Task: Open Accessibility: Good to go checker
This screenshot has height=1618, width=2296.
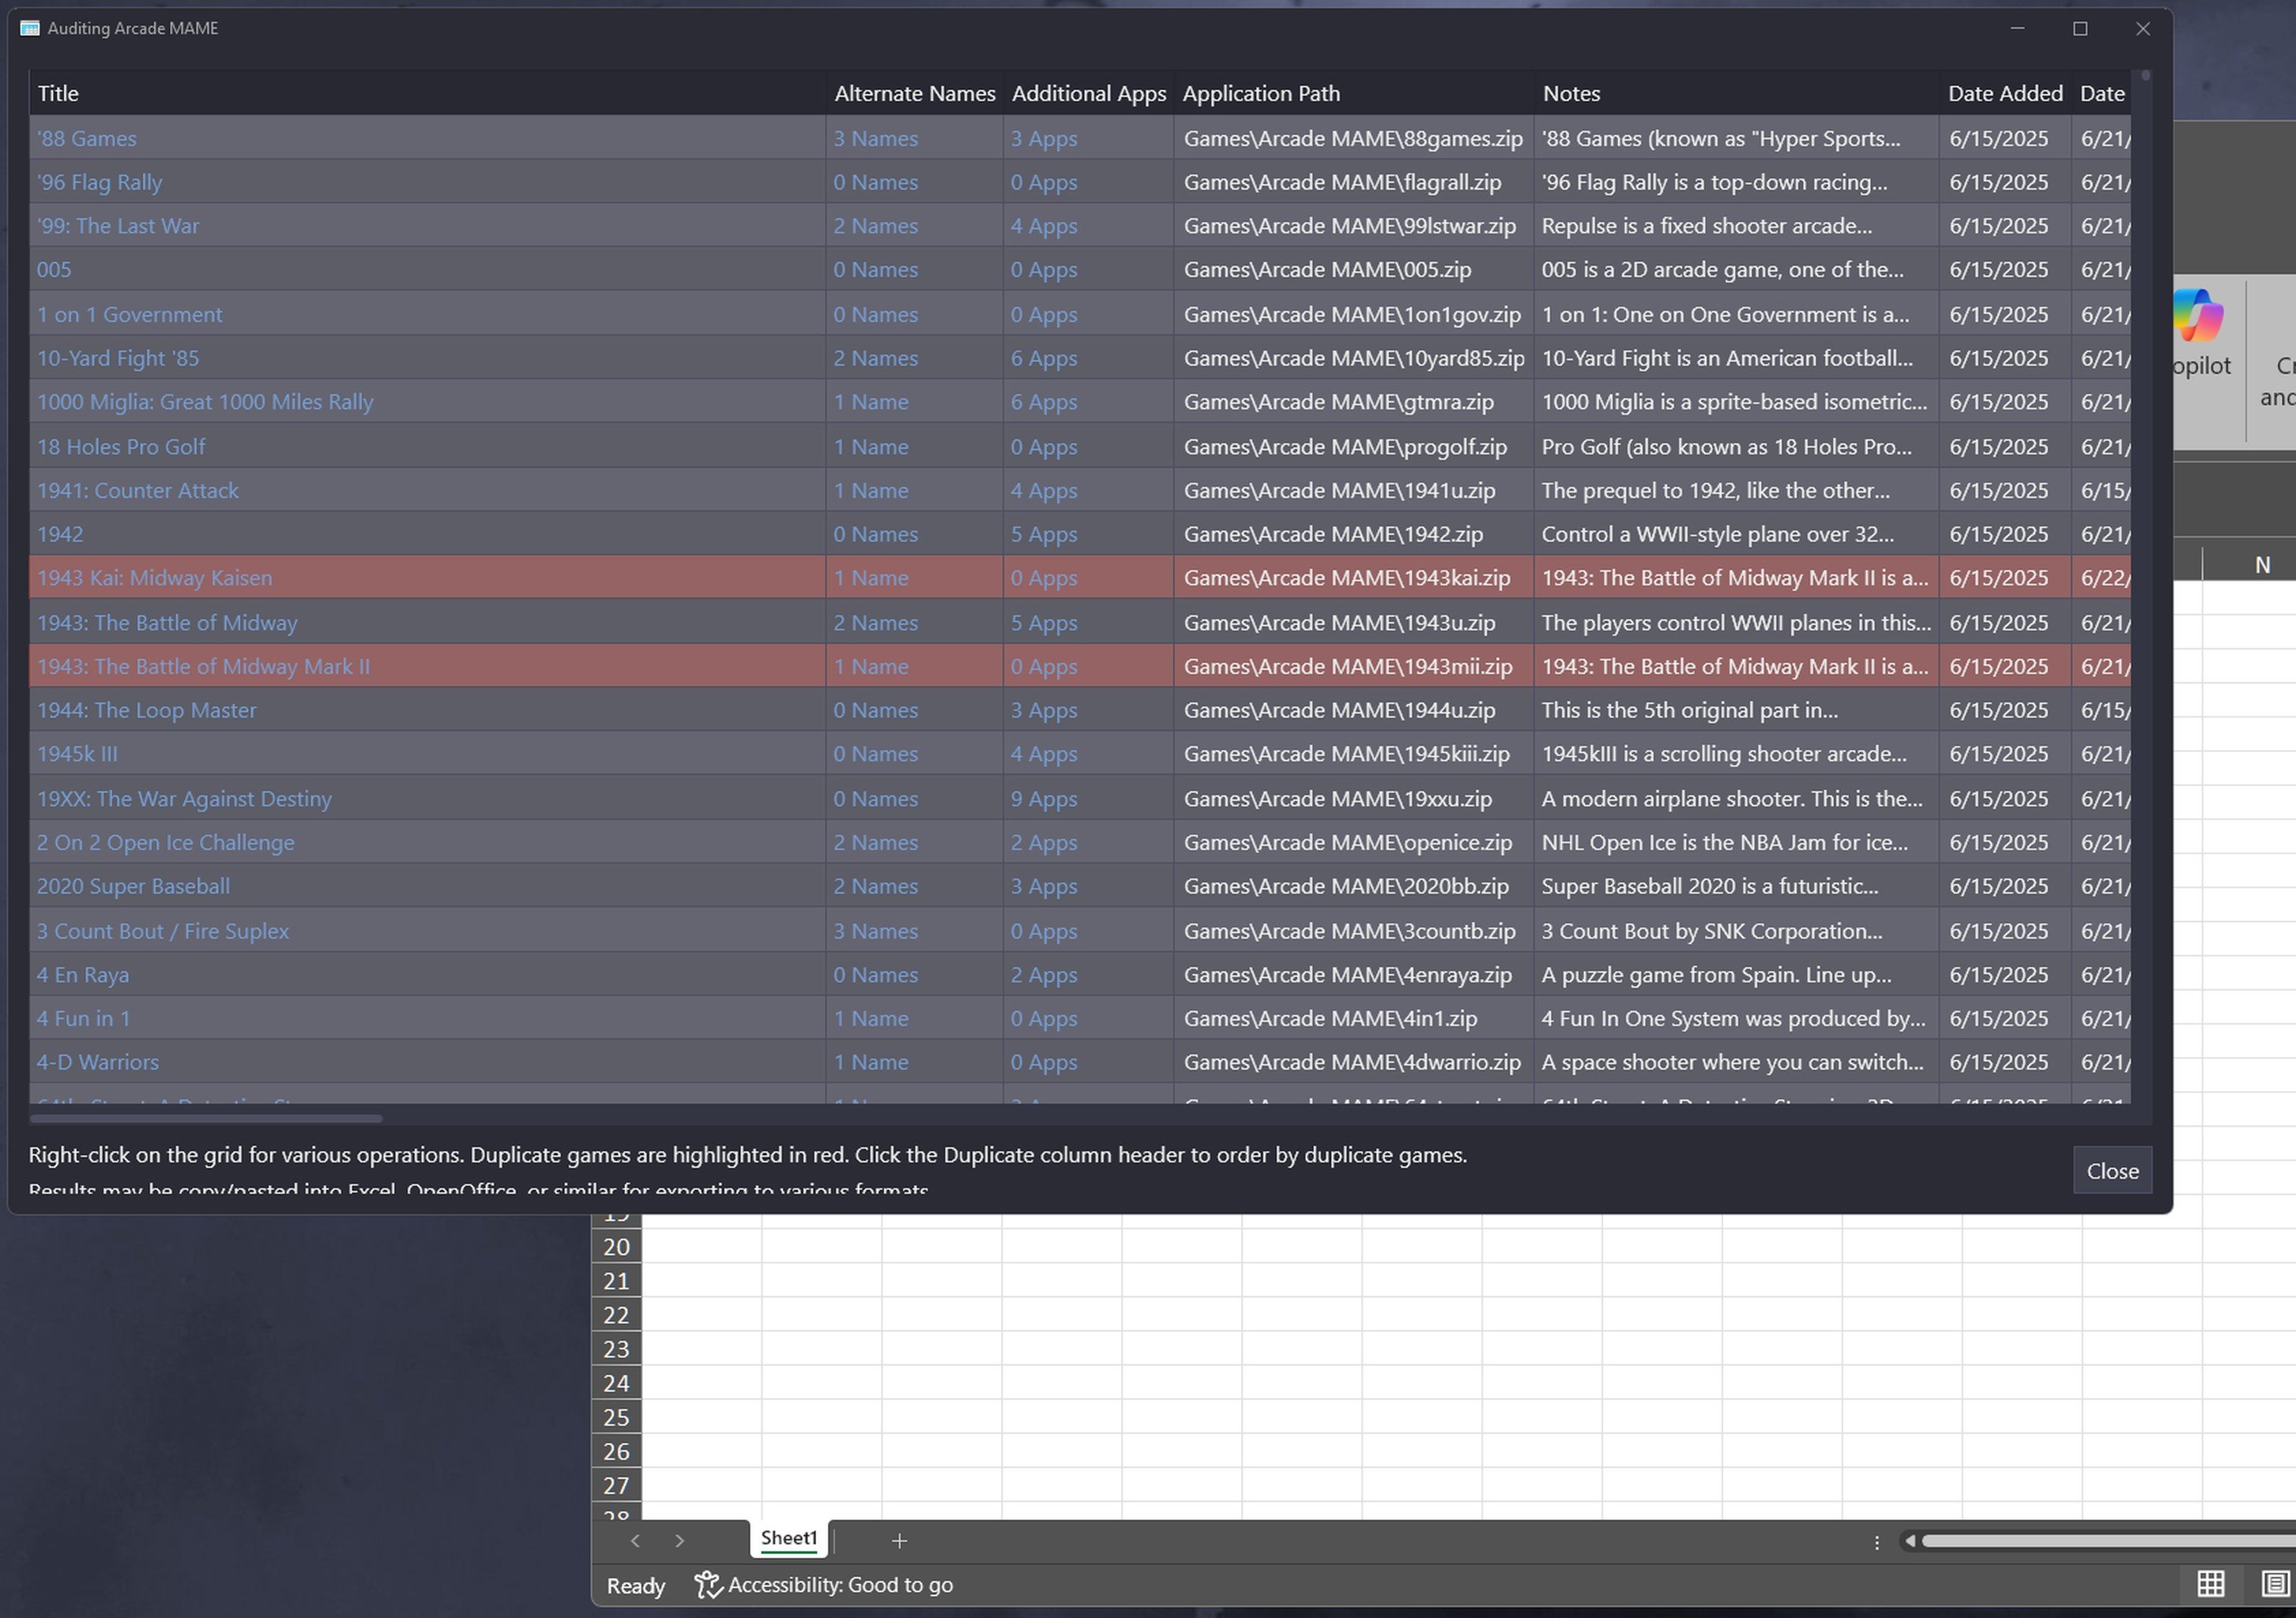Action: point(825,1585)
